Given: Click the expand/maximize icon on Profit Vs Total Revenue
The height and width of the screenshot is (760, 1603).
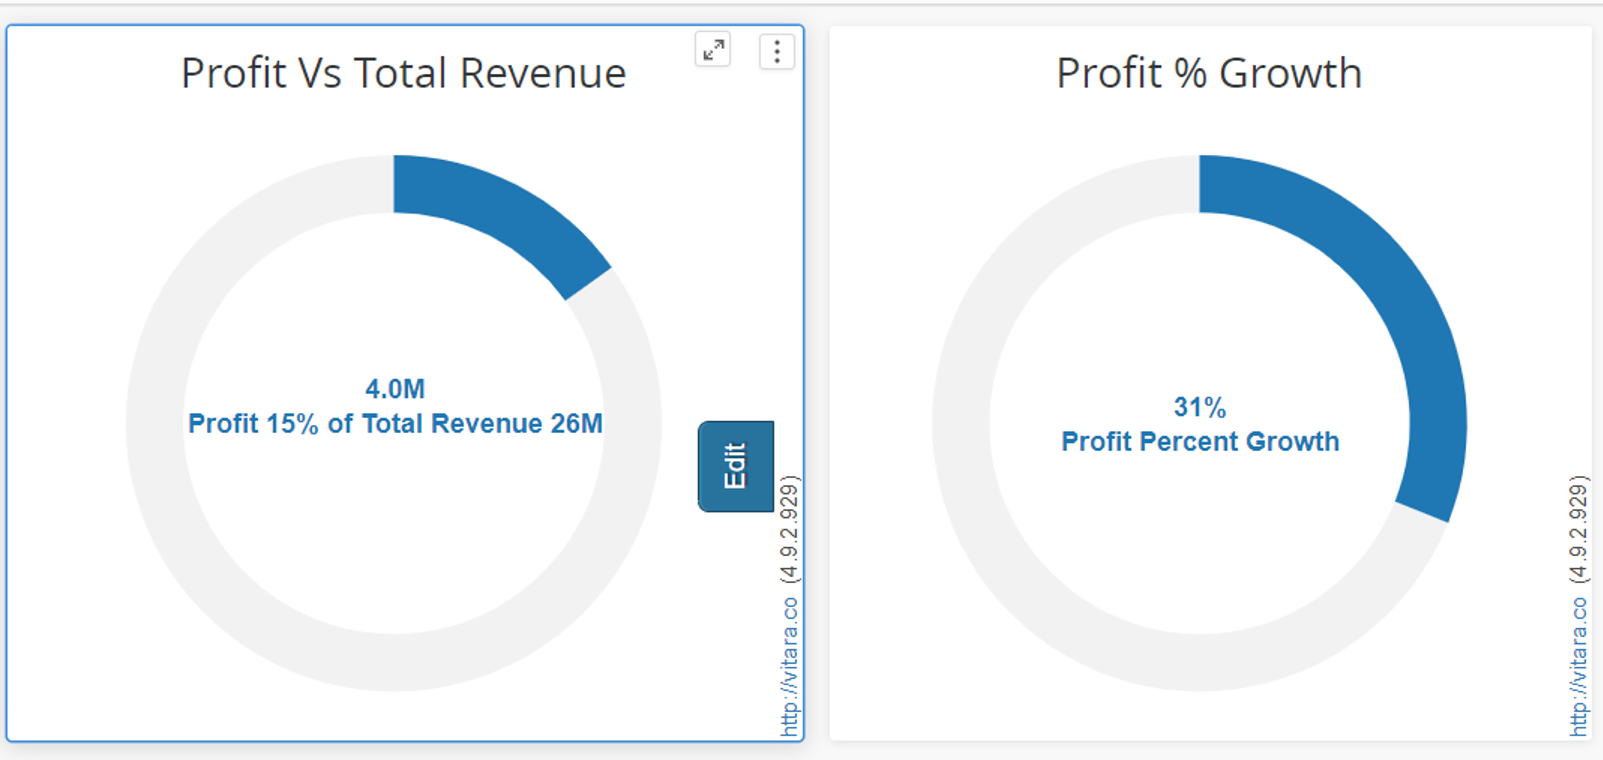Looking at the screenshot, I should coord(713,50).
